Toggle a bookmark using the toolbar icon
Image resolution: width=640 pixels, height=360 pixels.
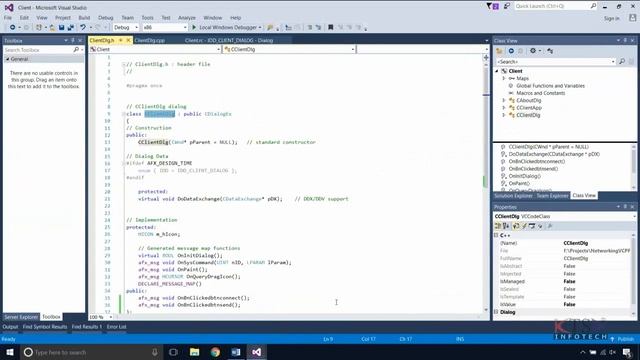pyautogui.click(x=331, y=27)
